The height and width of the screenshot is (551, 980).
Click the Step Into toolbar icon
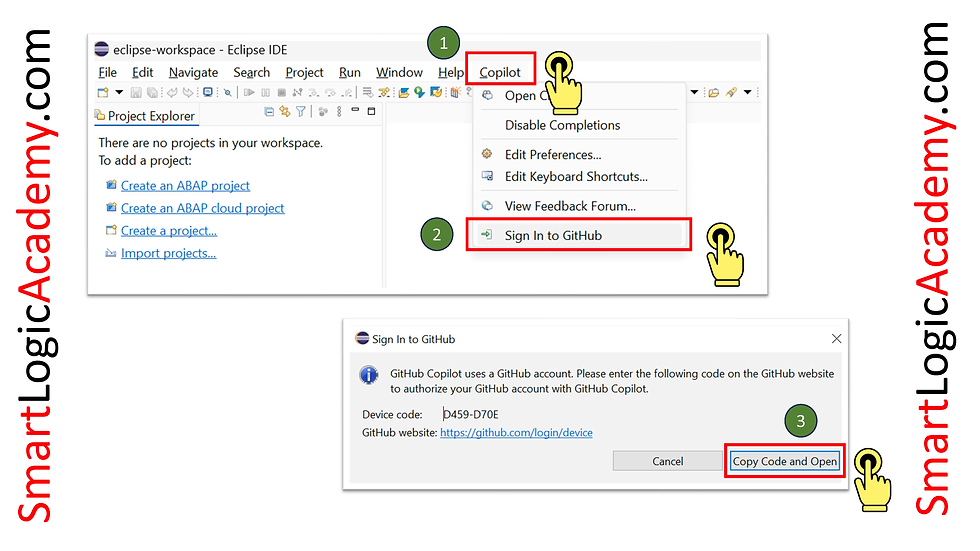coord(314,92)
